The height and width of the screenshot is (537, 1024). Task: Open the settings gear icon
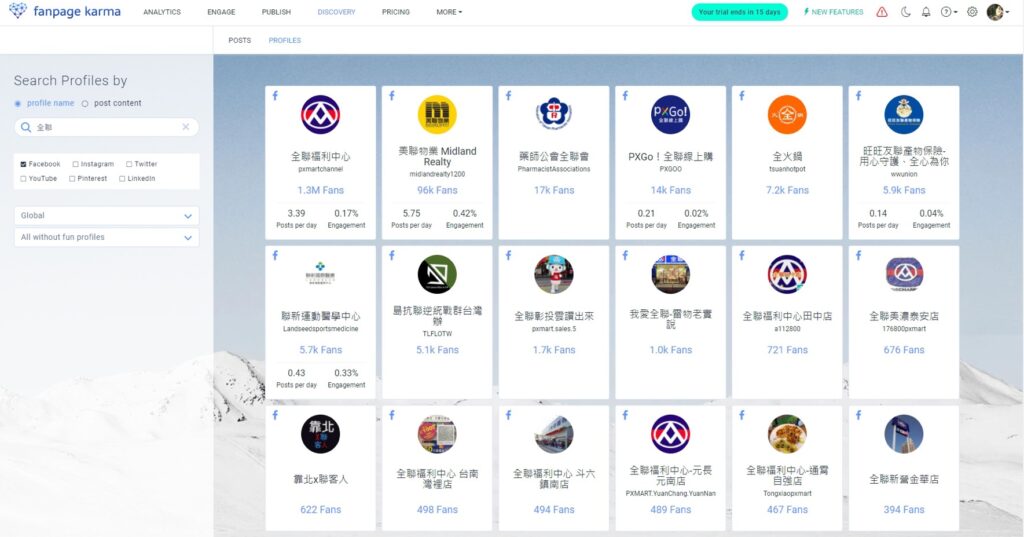click(x=972, y=12)
